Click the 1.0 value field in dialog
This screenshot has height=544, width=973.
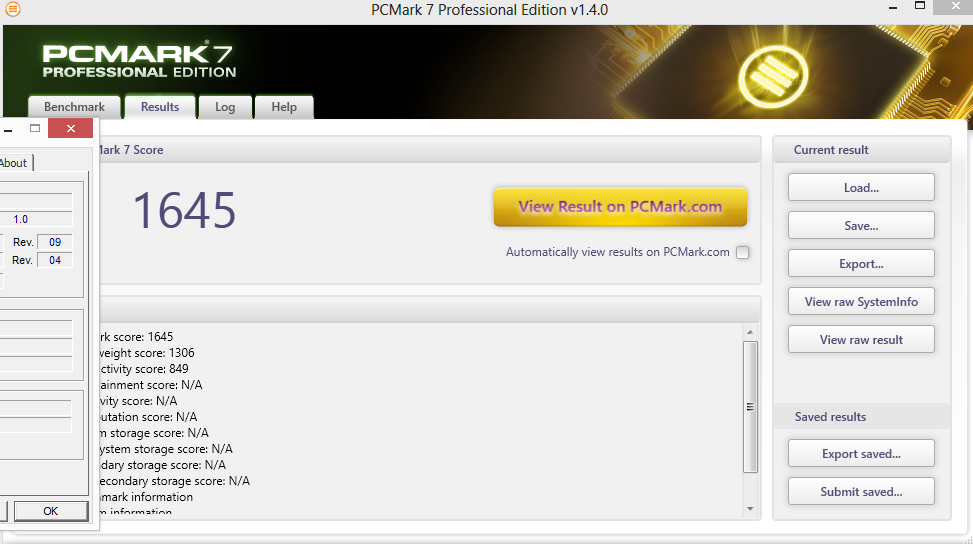(x=36, y=219)
